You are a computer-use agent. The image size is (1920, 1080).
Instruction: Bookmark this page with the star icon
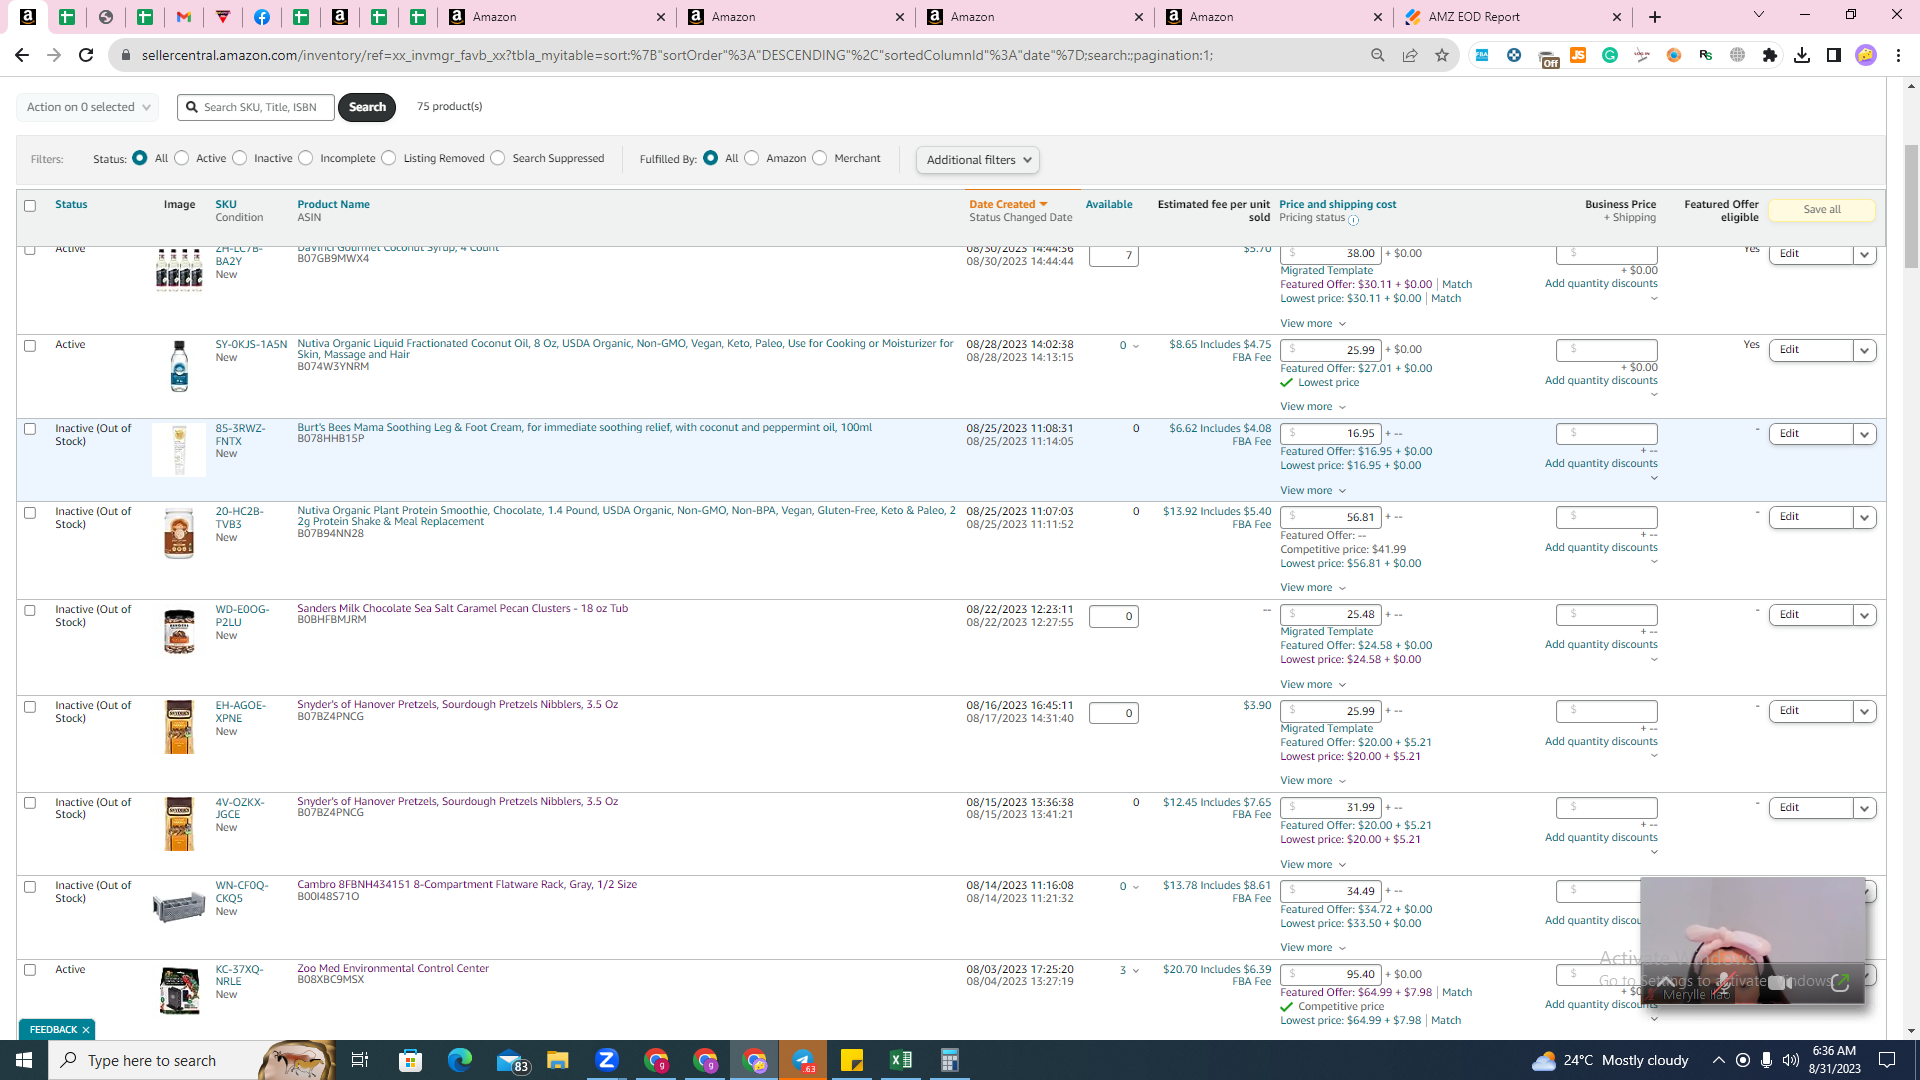[x=1442, y=55]
